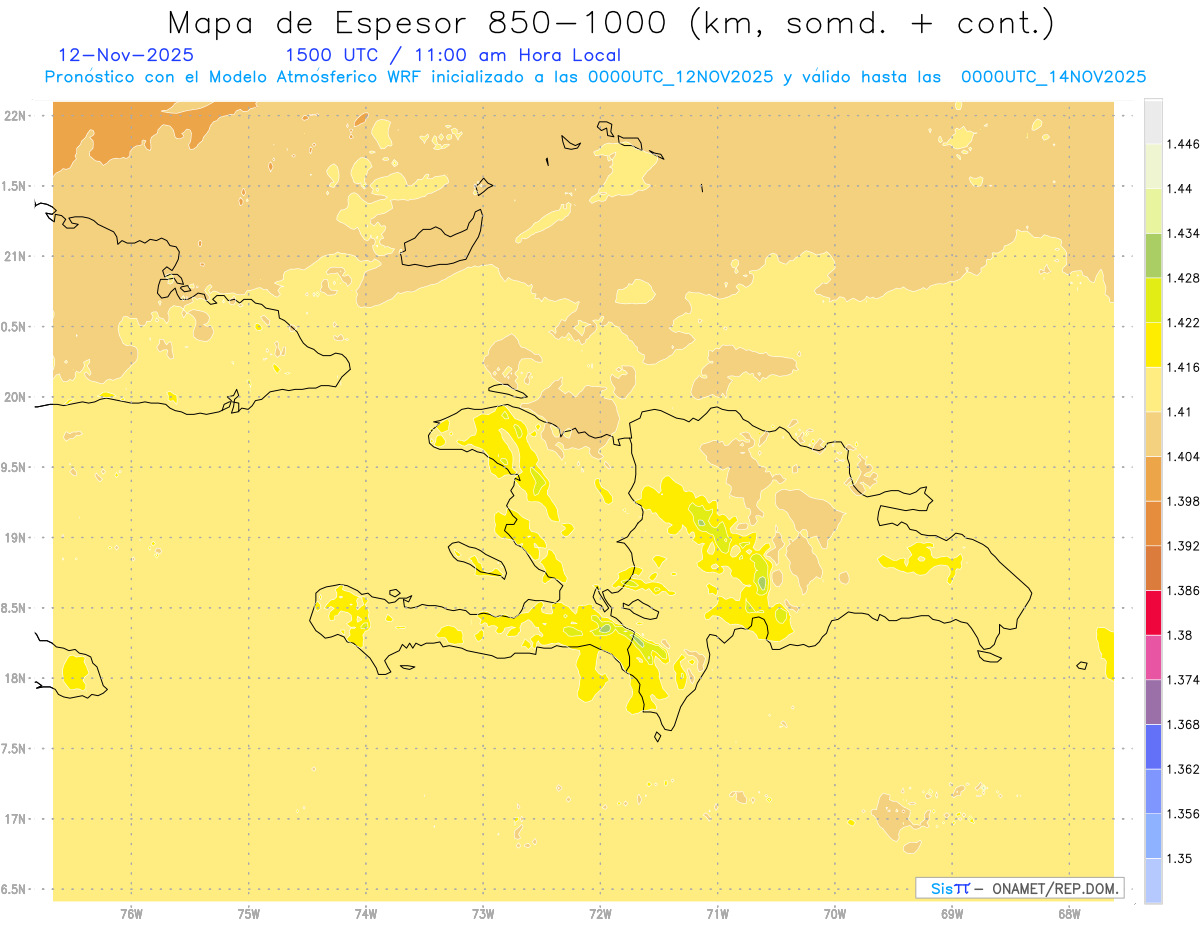Click the legend value 1.404
This screenshot has width=1200, height=927.
click(x=1183, y=456)
